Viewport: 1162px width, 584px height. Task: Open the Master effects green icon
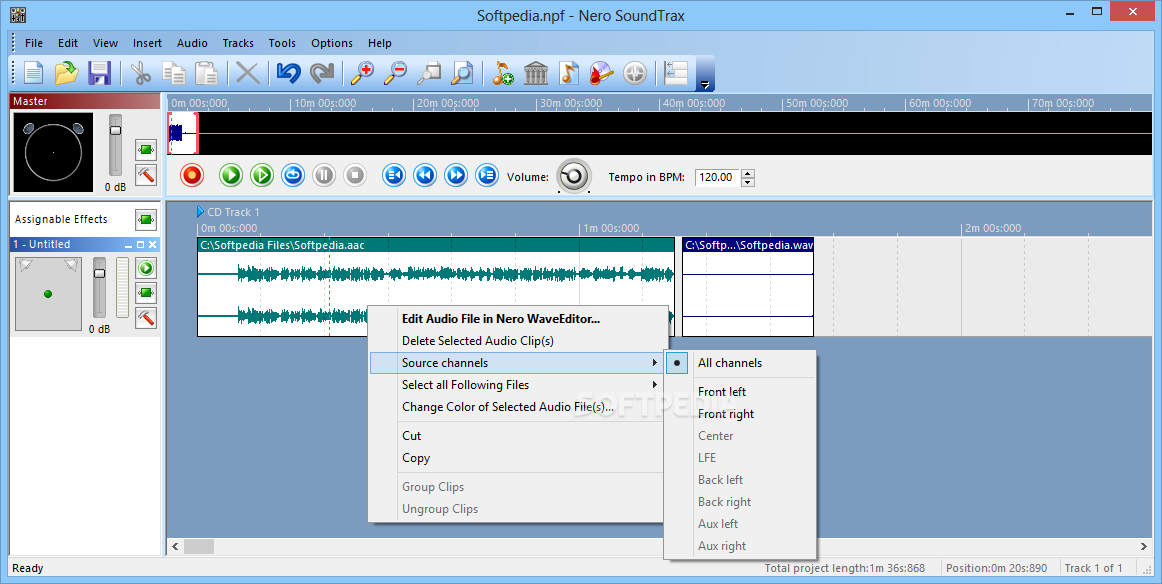click(x=146, y=150)
